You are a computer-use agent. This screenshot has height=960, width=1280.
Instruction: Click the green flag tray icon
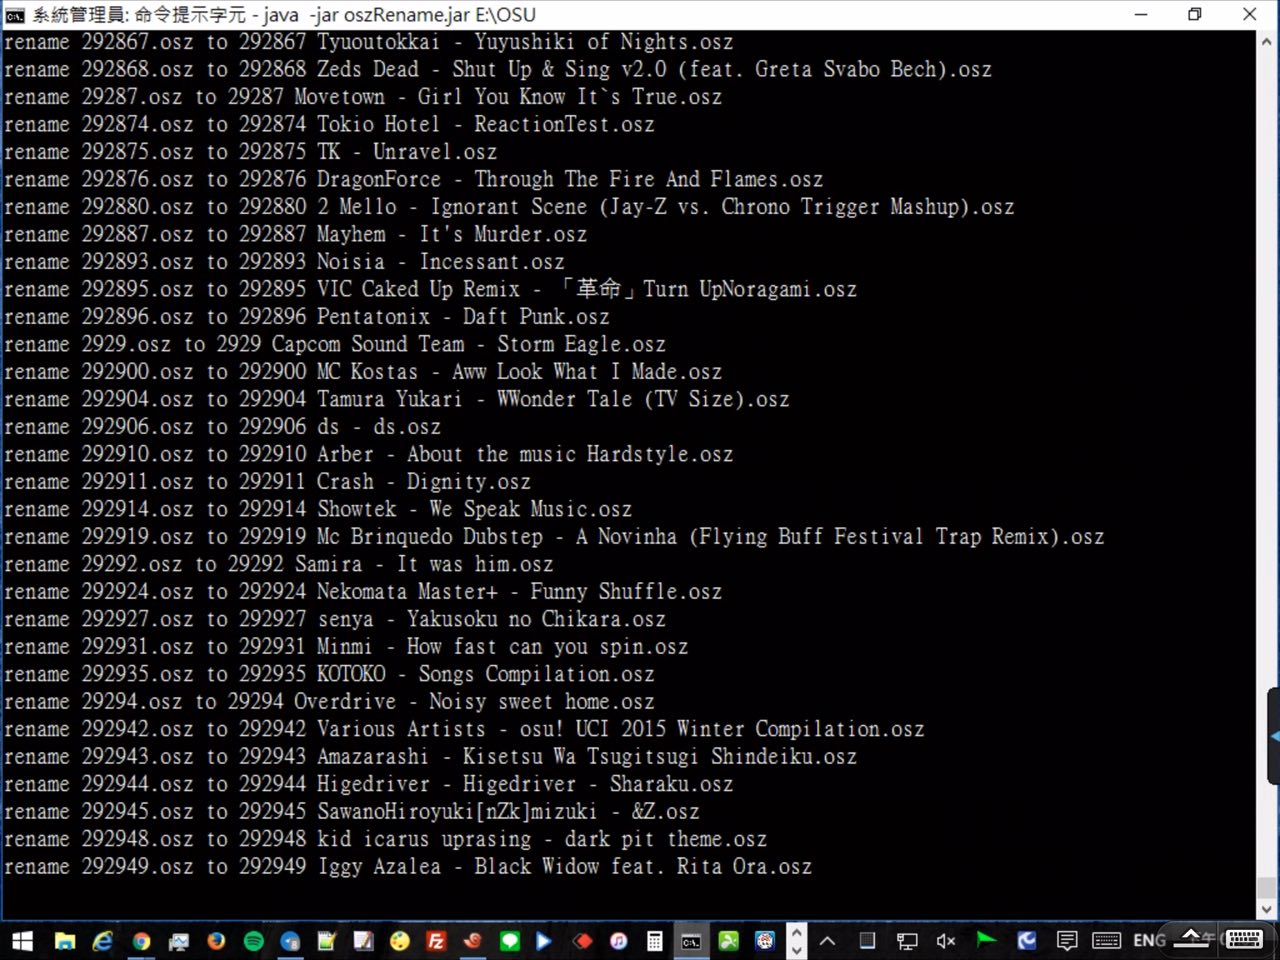pyautogui.click(x=987, y=939)
